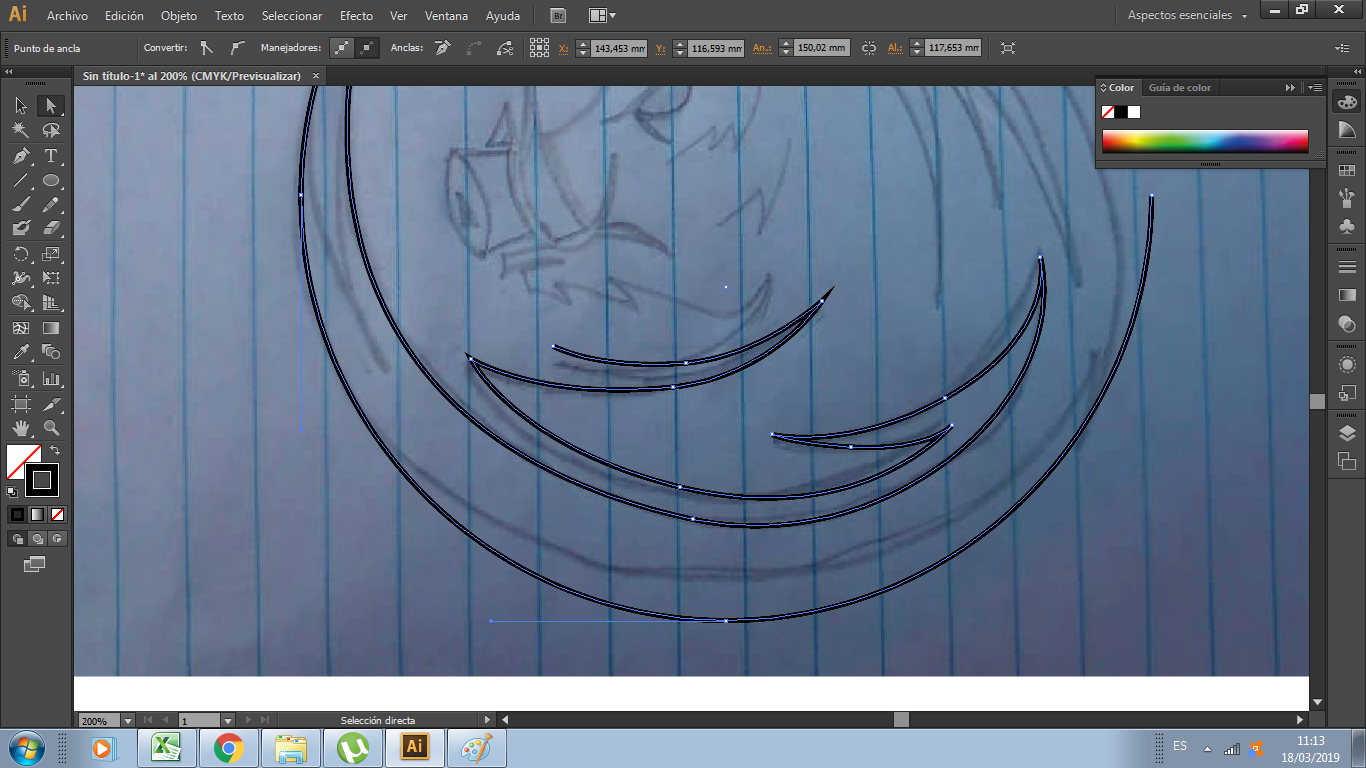Viewport: 1366px width, 768px height.
Task: Open the artboard navigation dropdown
Action: click(227, 720)
